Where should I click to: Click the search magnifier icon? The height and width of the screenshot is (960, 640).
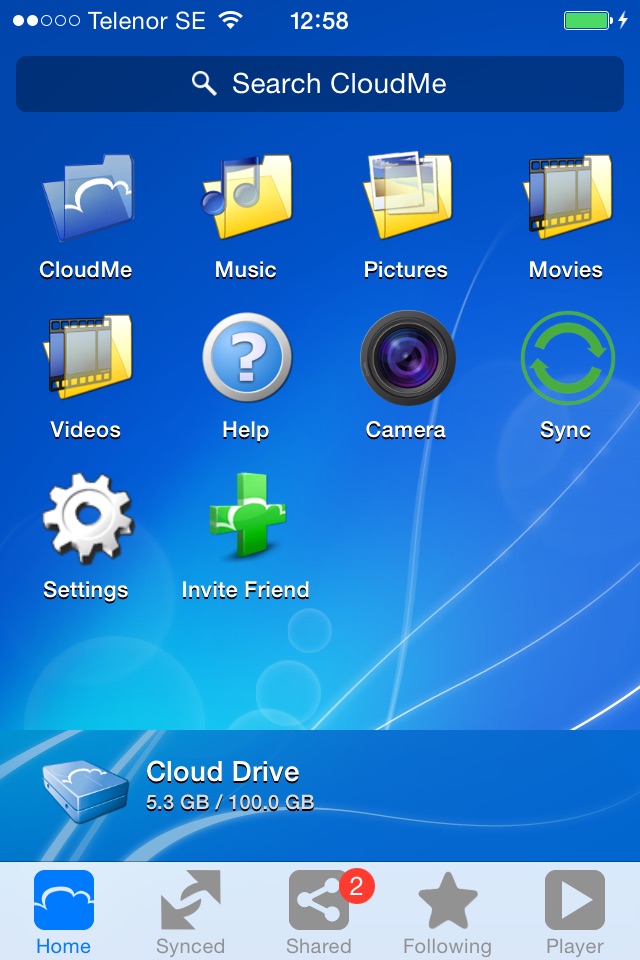204,83
